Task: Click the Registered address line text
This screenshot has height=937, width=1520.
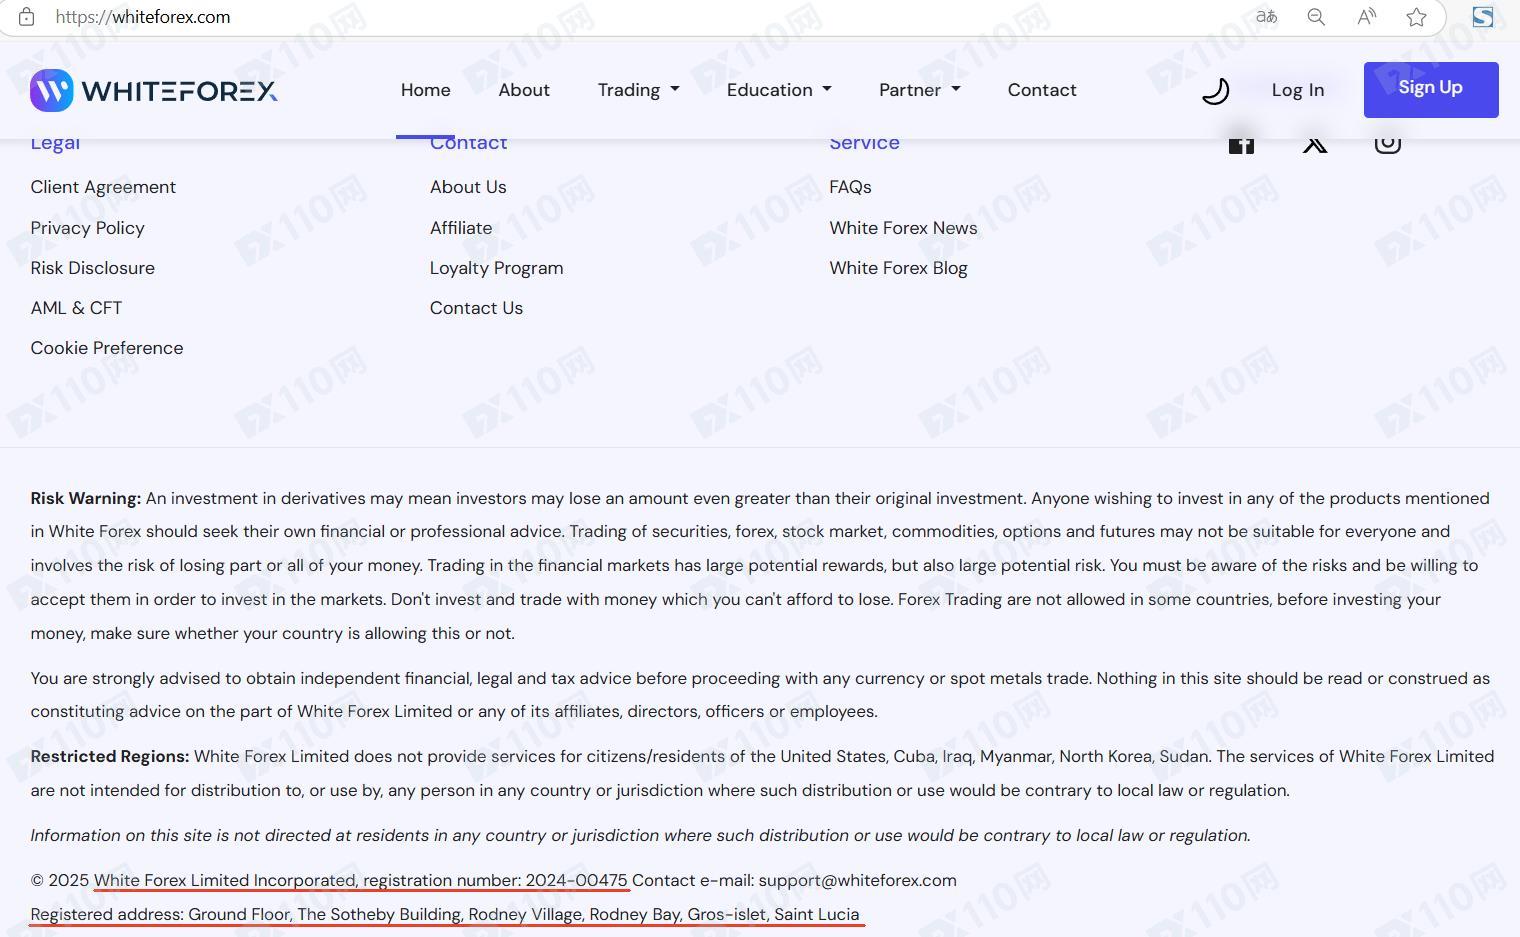Action: 445,915
